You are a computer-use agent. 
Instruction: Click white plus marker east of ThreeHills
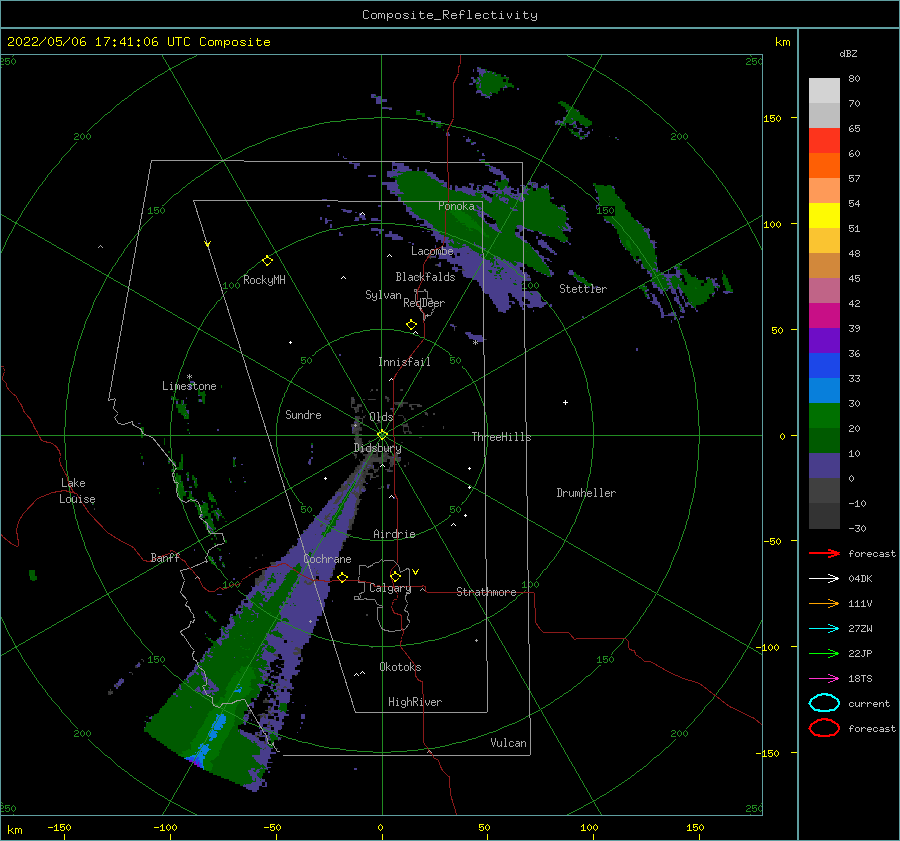[x=565, y=402]
